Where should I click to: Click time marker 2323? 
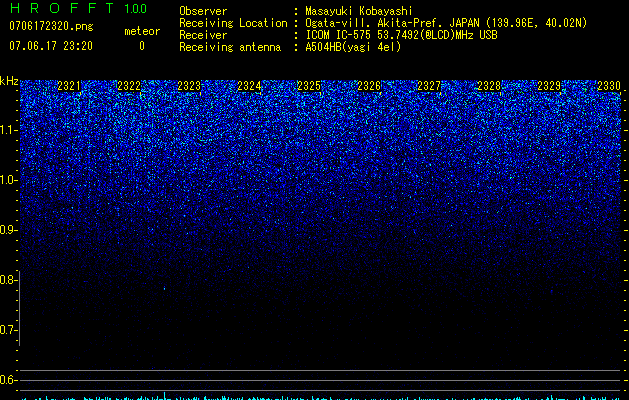coord(189,86)
